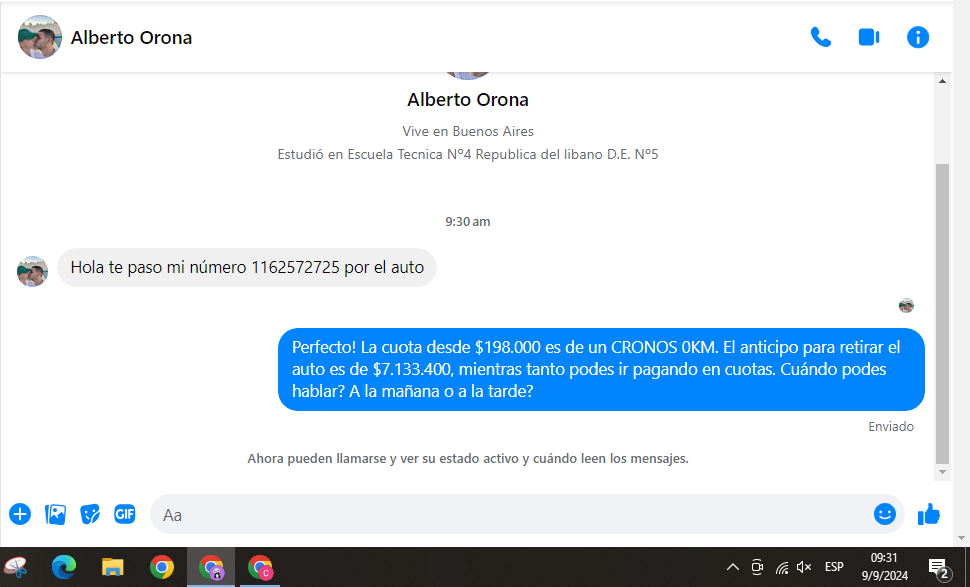Attach a photo using the image icon

click(55, 514)
